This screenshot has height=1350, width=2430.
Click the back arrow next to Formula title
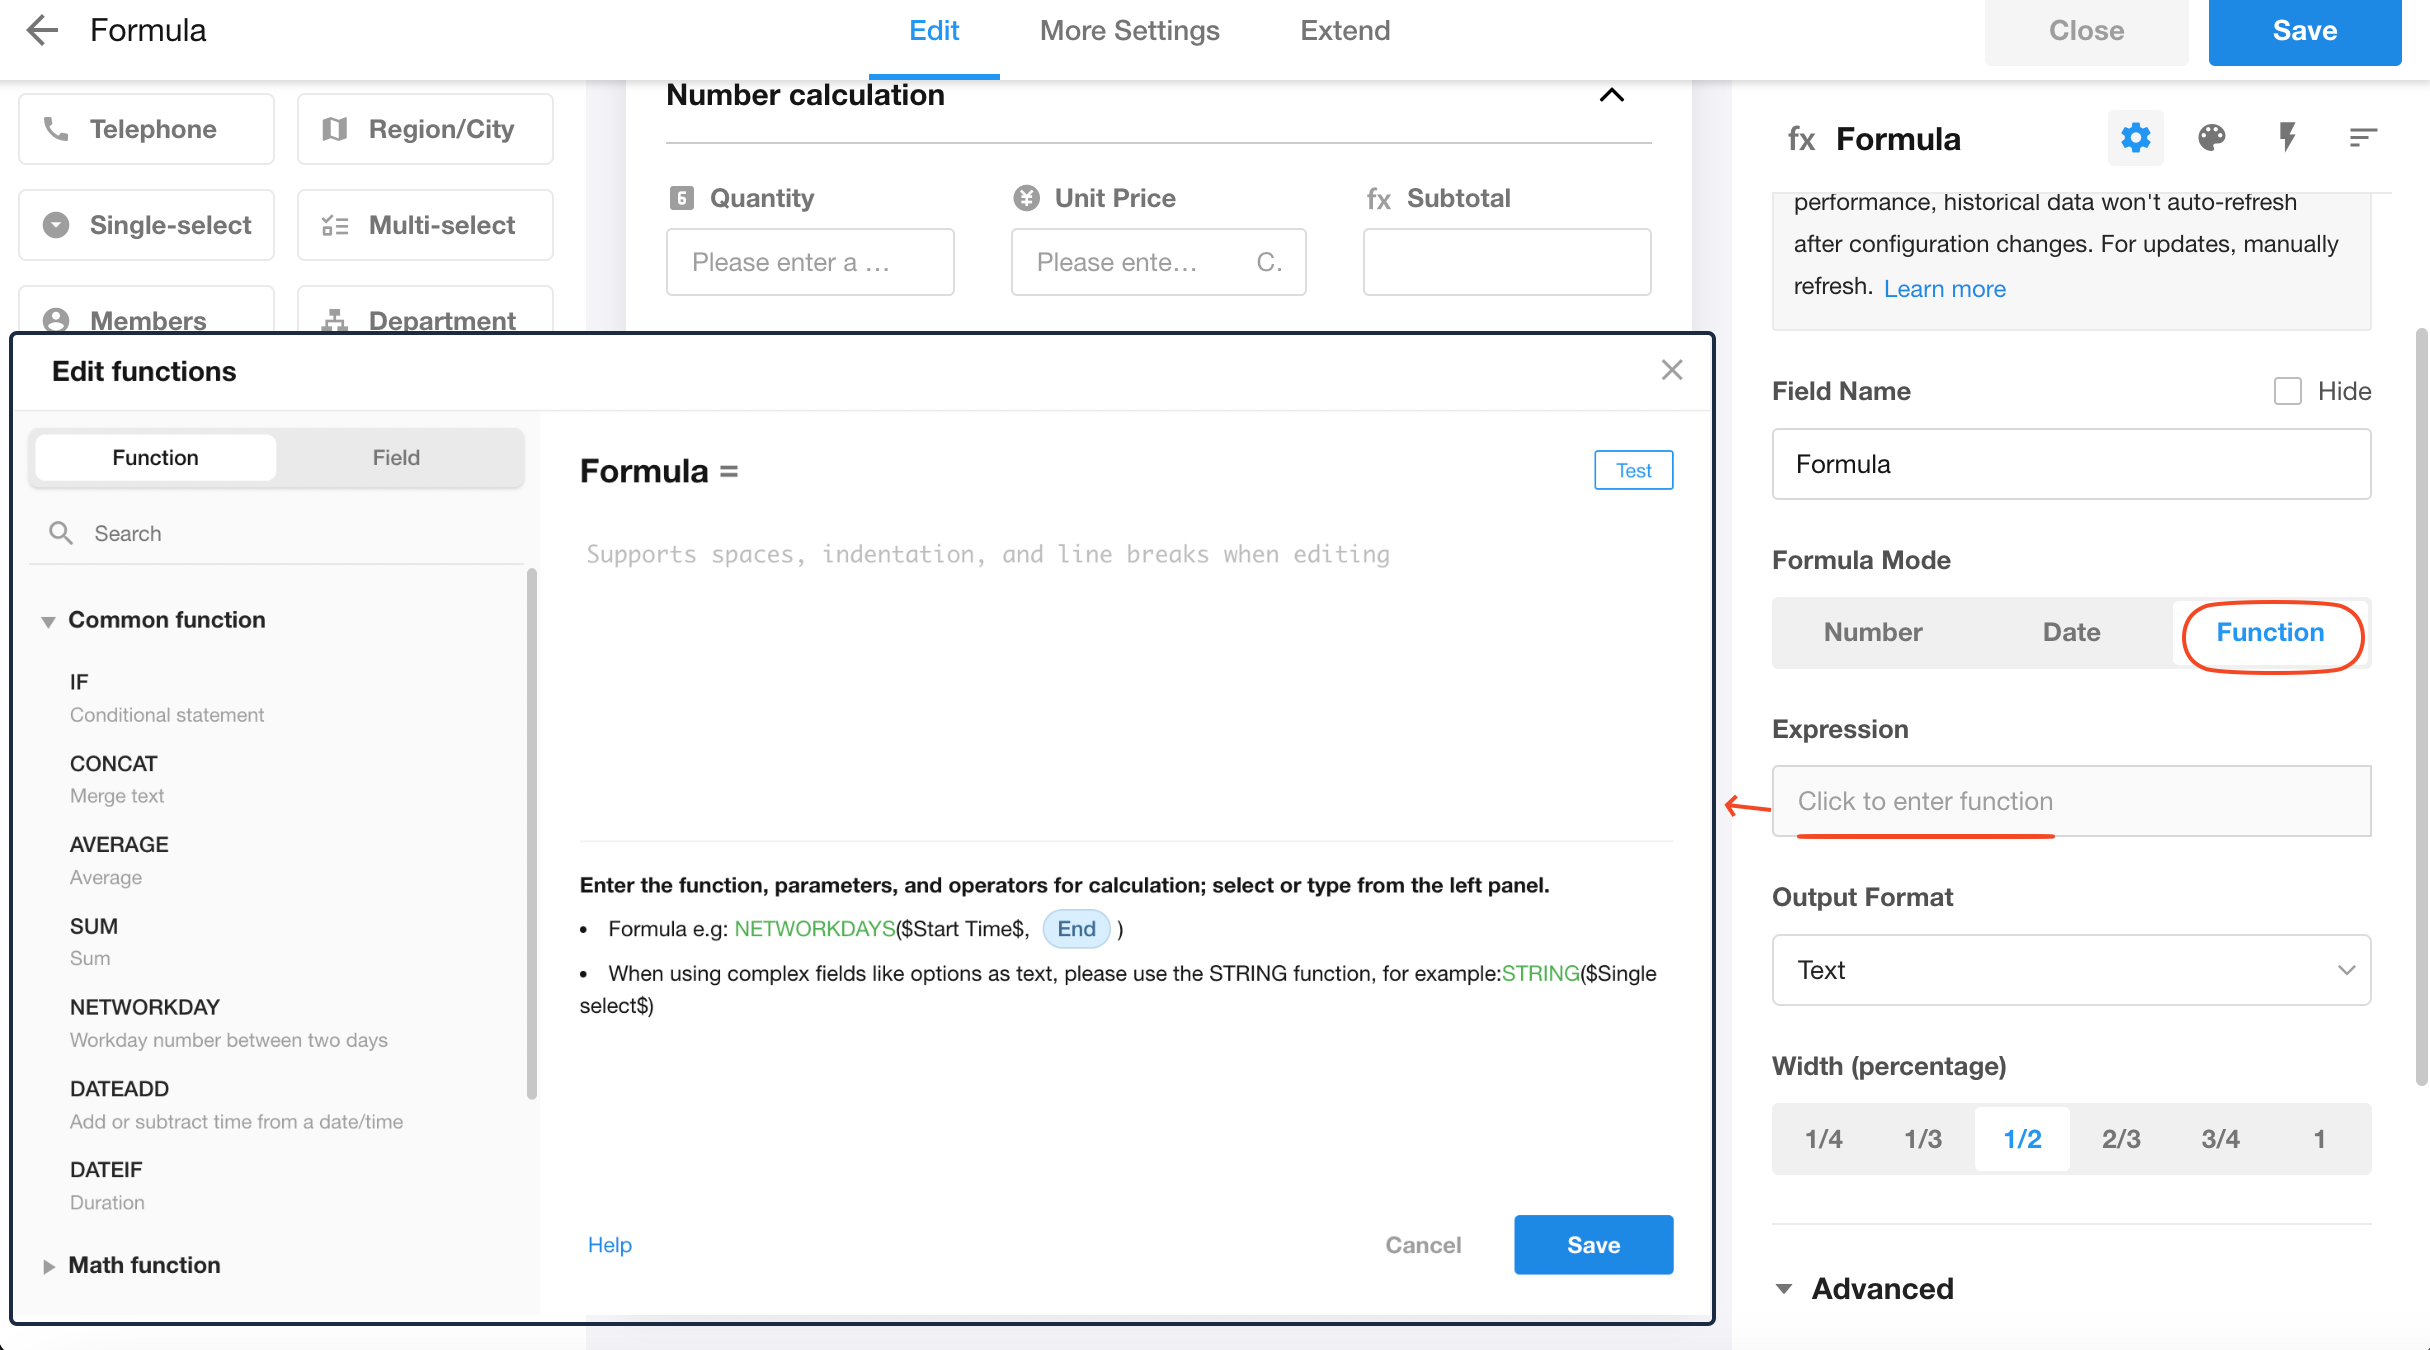coord(42,30)
